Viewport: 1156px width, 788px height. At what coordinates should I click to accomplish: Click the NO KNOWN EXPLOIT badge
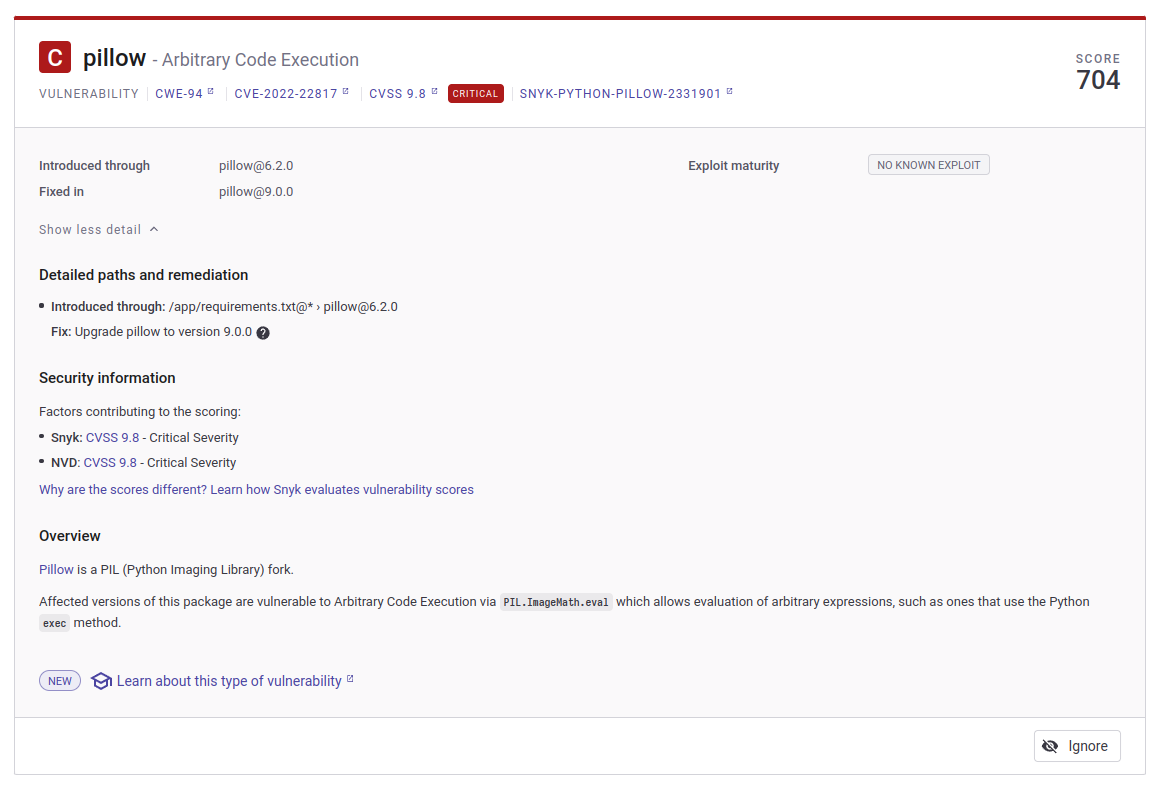point(928,164)
